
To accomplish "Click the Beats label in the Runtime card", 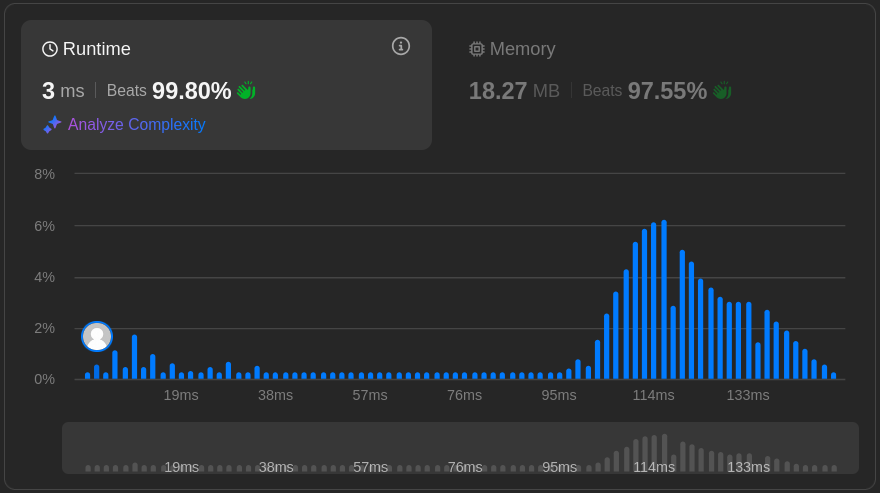I will pyautogui.click(x=126, y=90).
